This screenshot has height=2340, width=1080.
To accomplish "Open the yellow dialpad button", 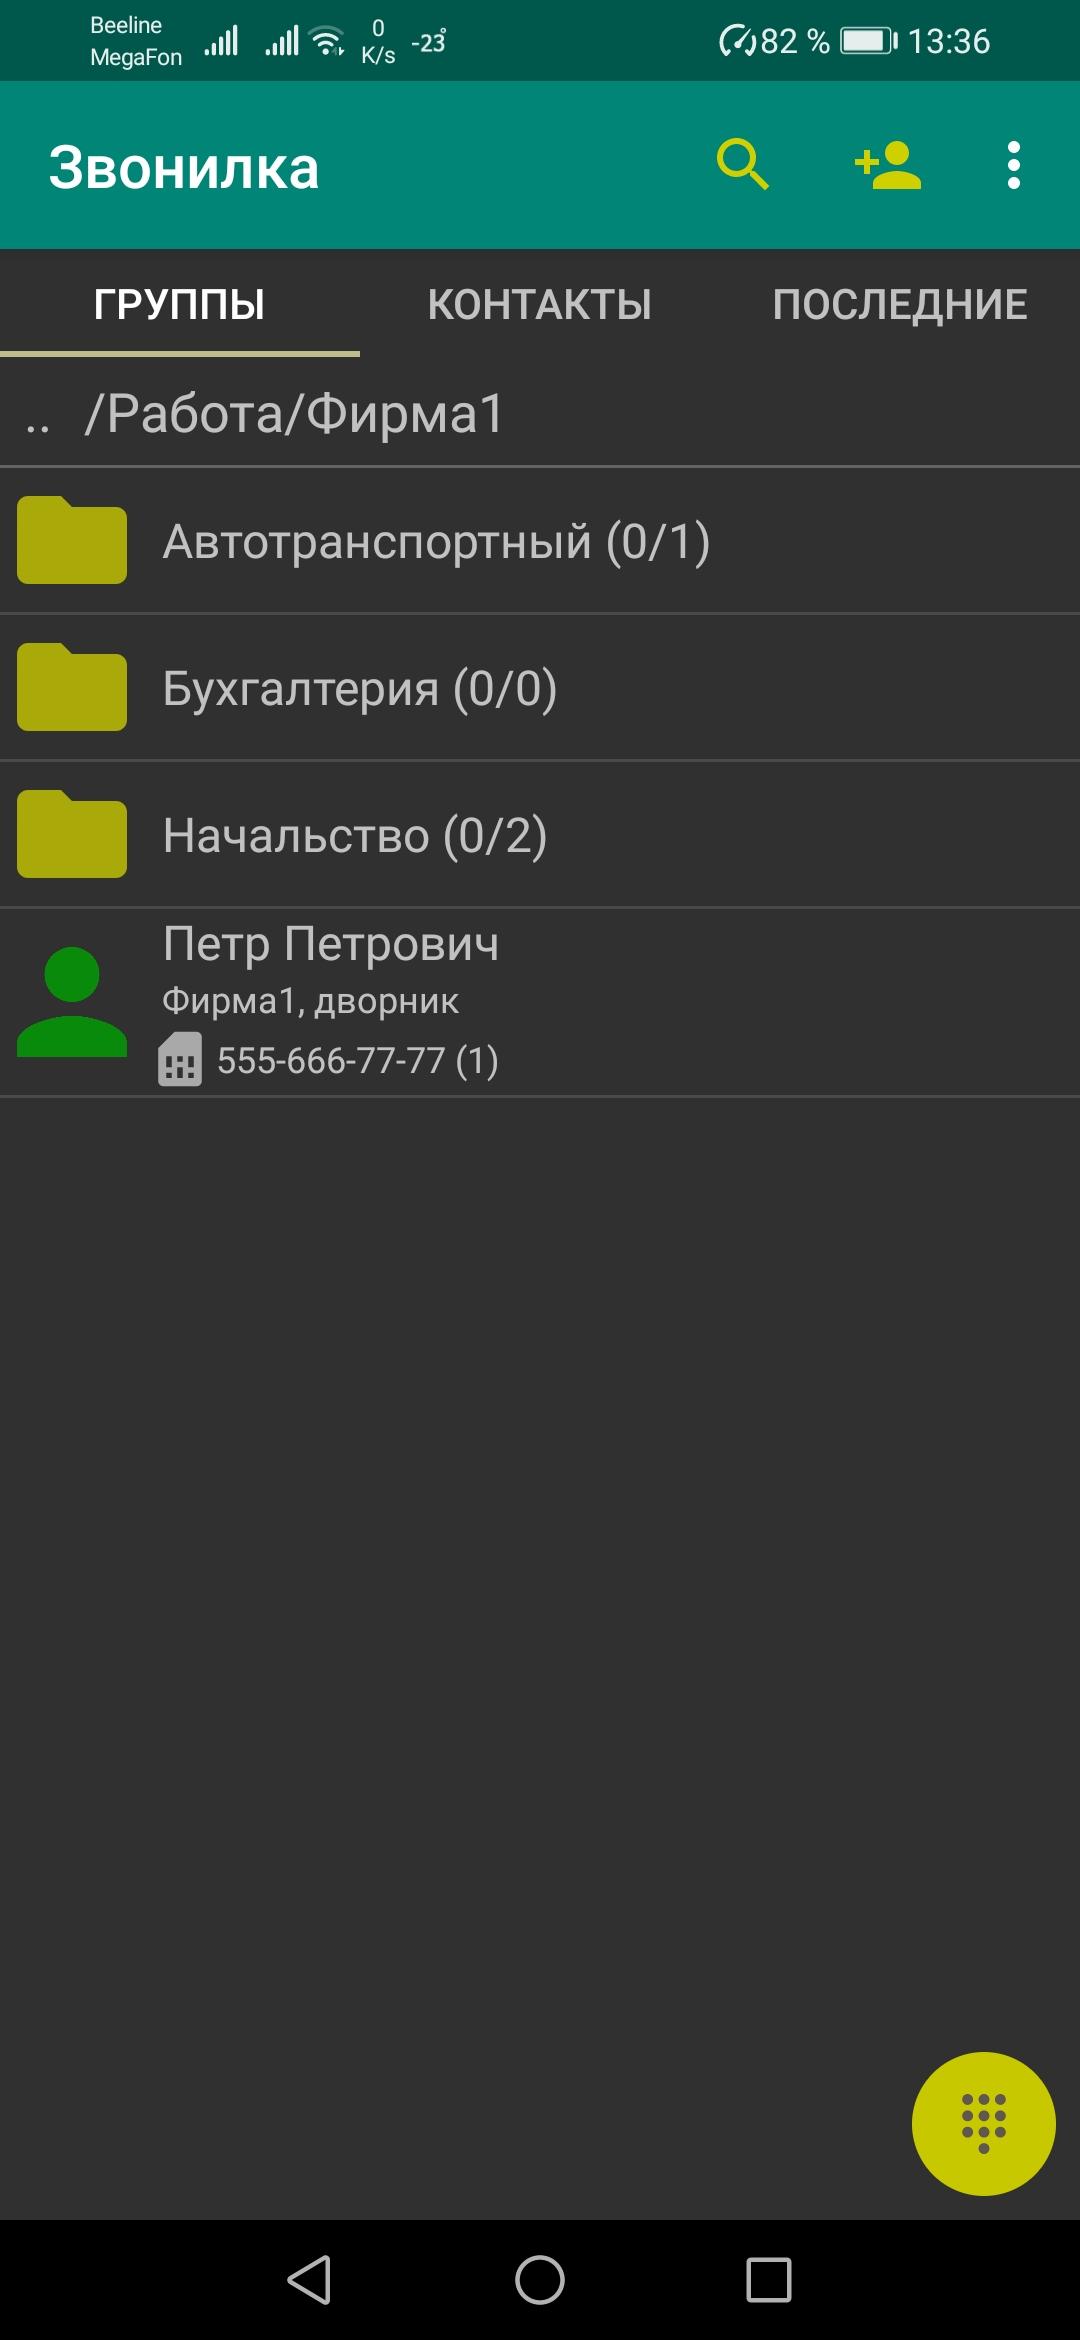I will [x=983, y=2123].
